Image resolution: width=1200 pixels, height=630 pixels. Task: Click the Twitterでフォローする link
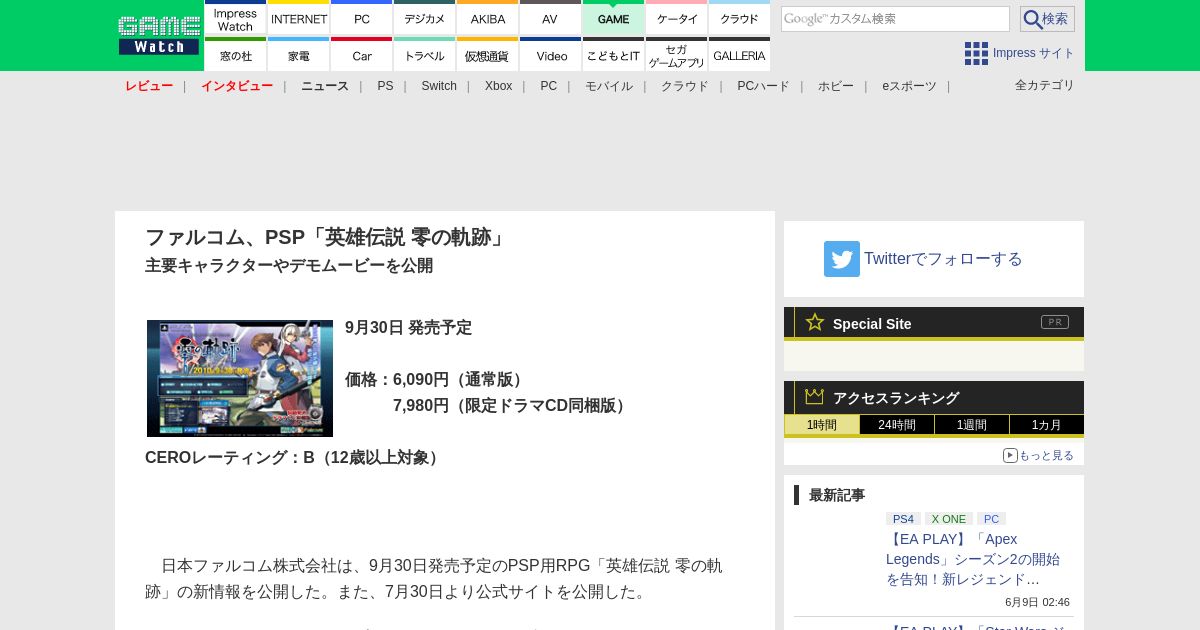943,259
